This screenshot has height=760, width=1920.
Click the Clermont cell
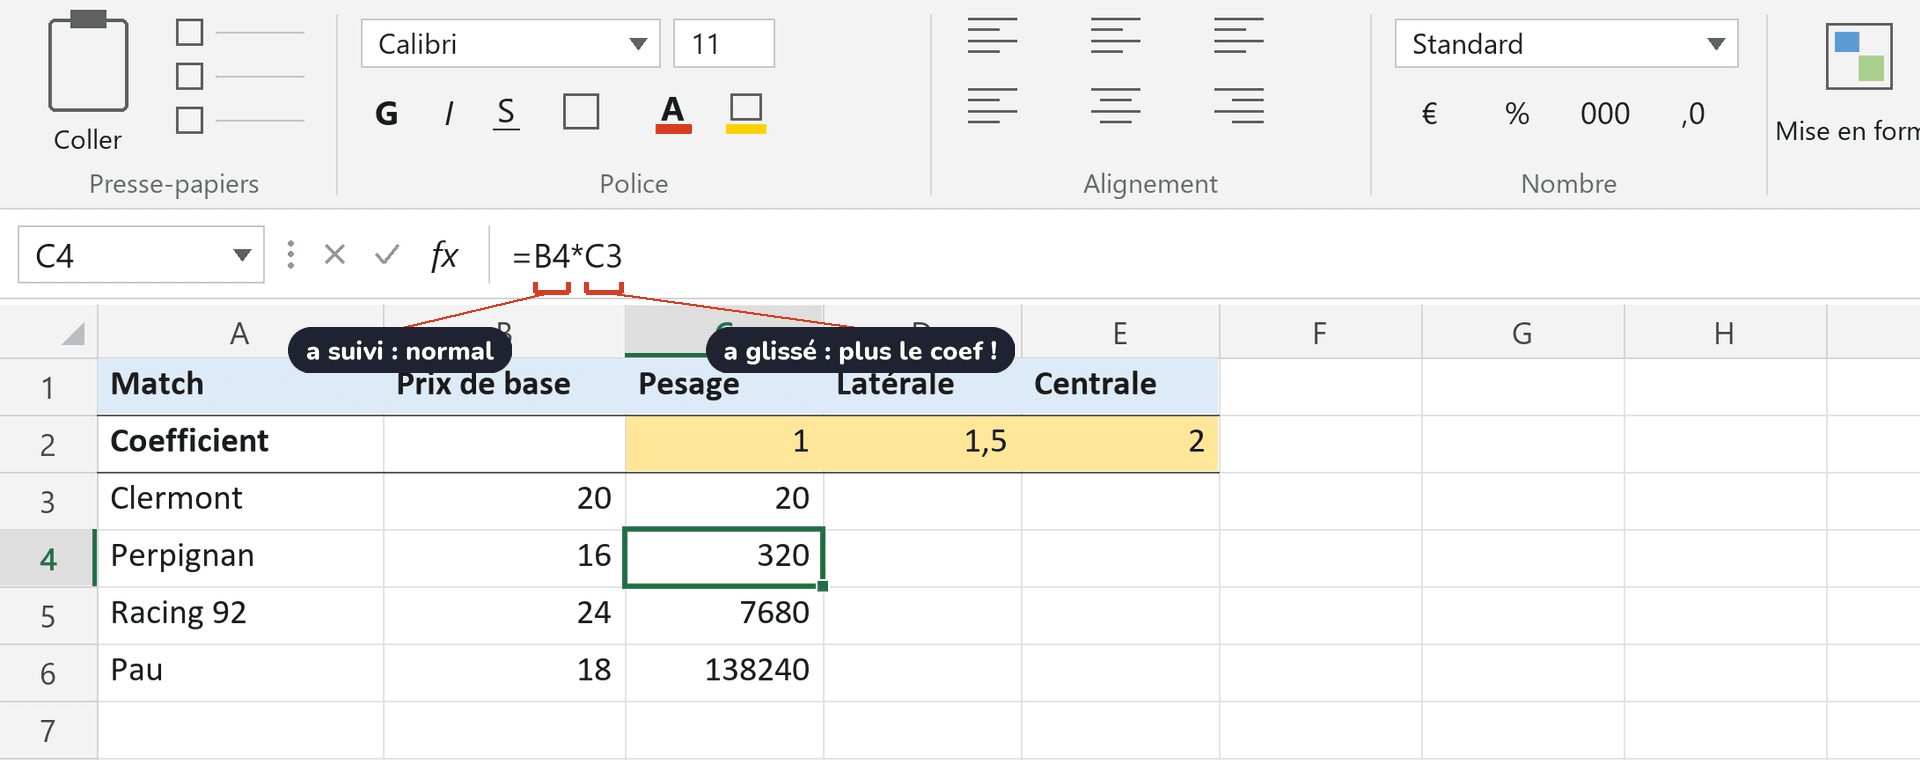[x=240, y=501]
